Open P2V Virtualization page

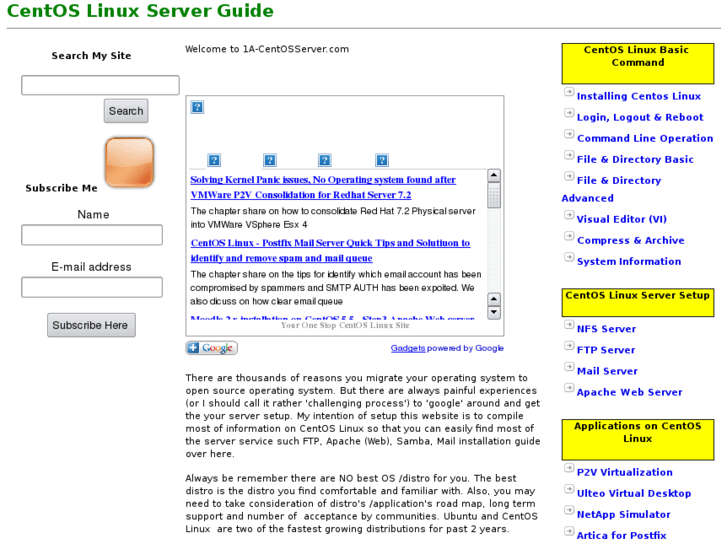tap(625, 472)
